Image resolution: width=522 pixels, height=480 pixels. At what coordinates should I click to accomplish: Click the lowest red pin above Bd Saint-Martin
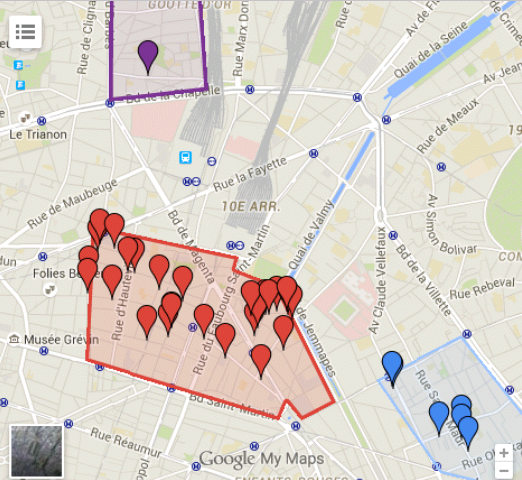pos(261,362)
